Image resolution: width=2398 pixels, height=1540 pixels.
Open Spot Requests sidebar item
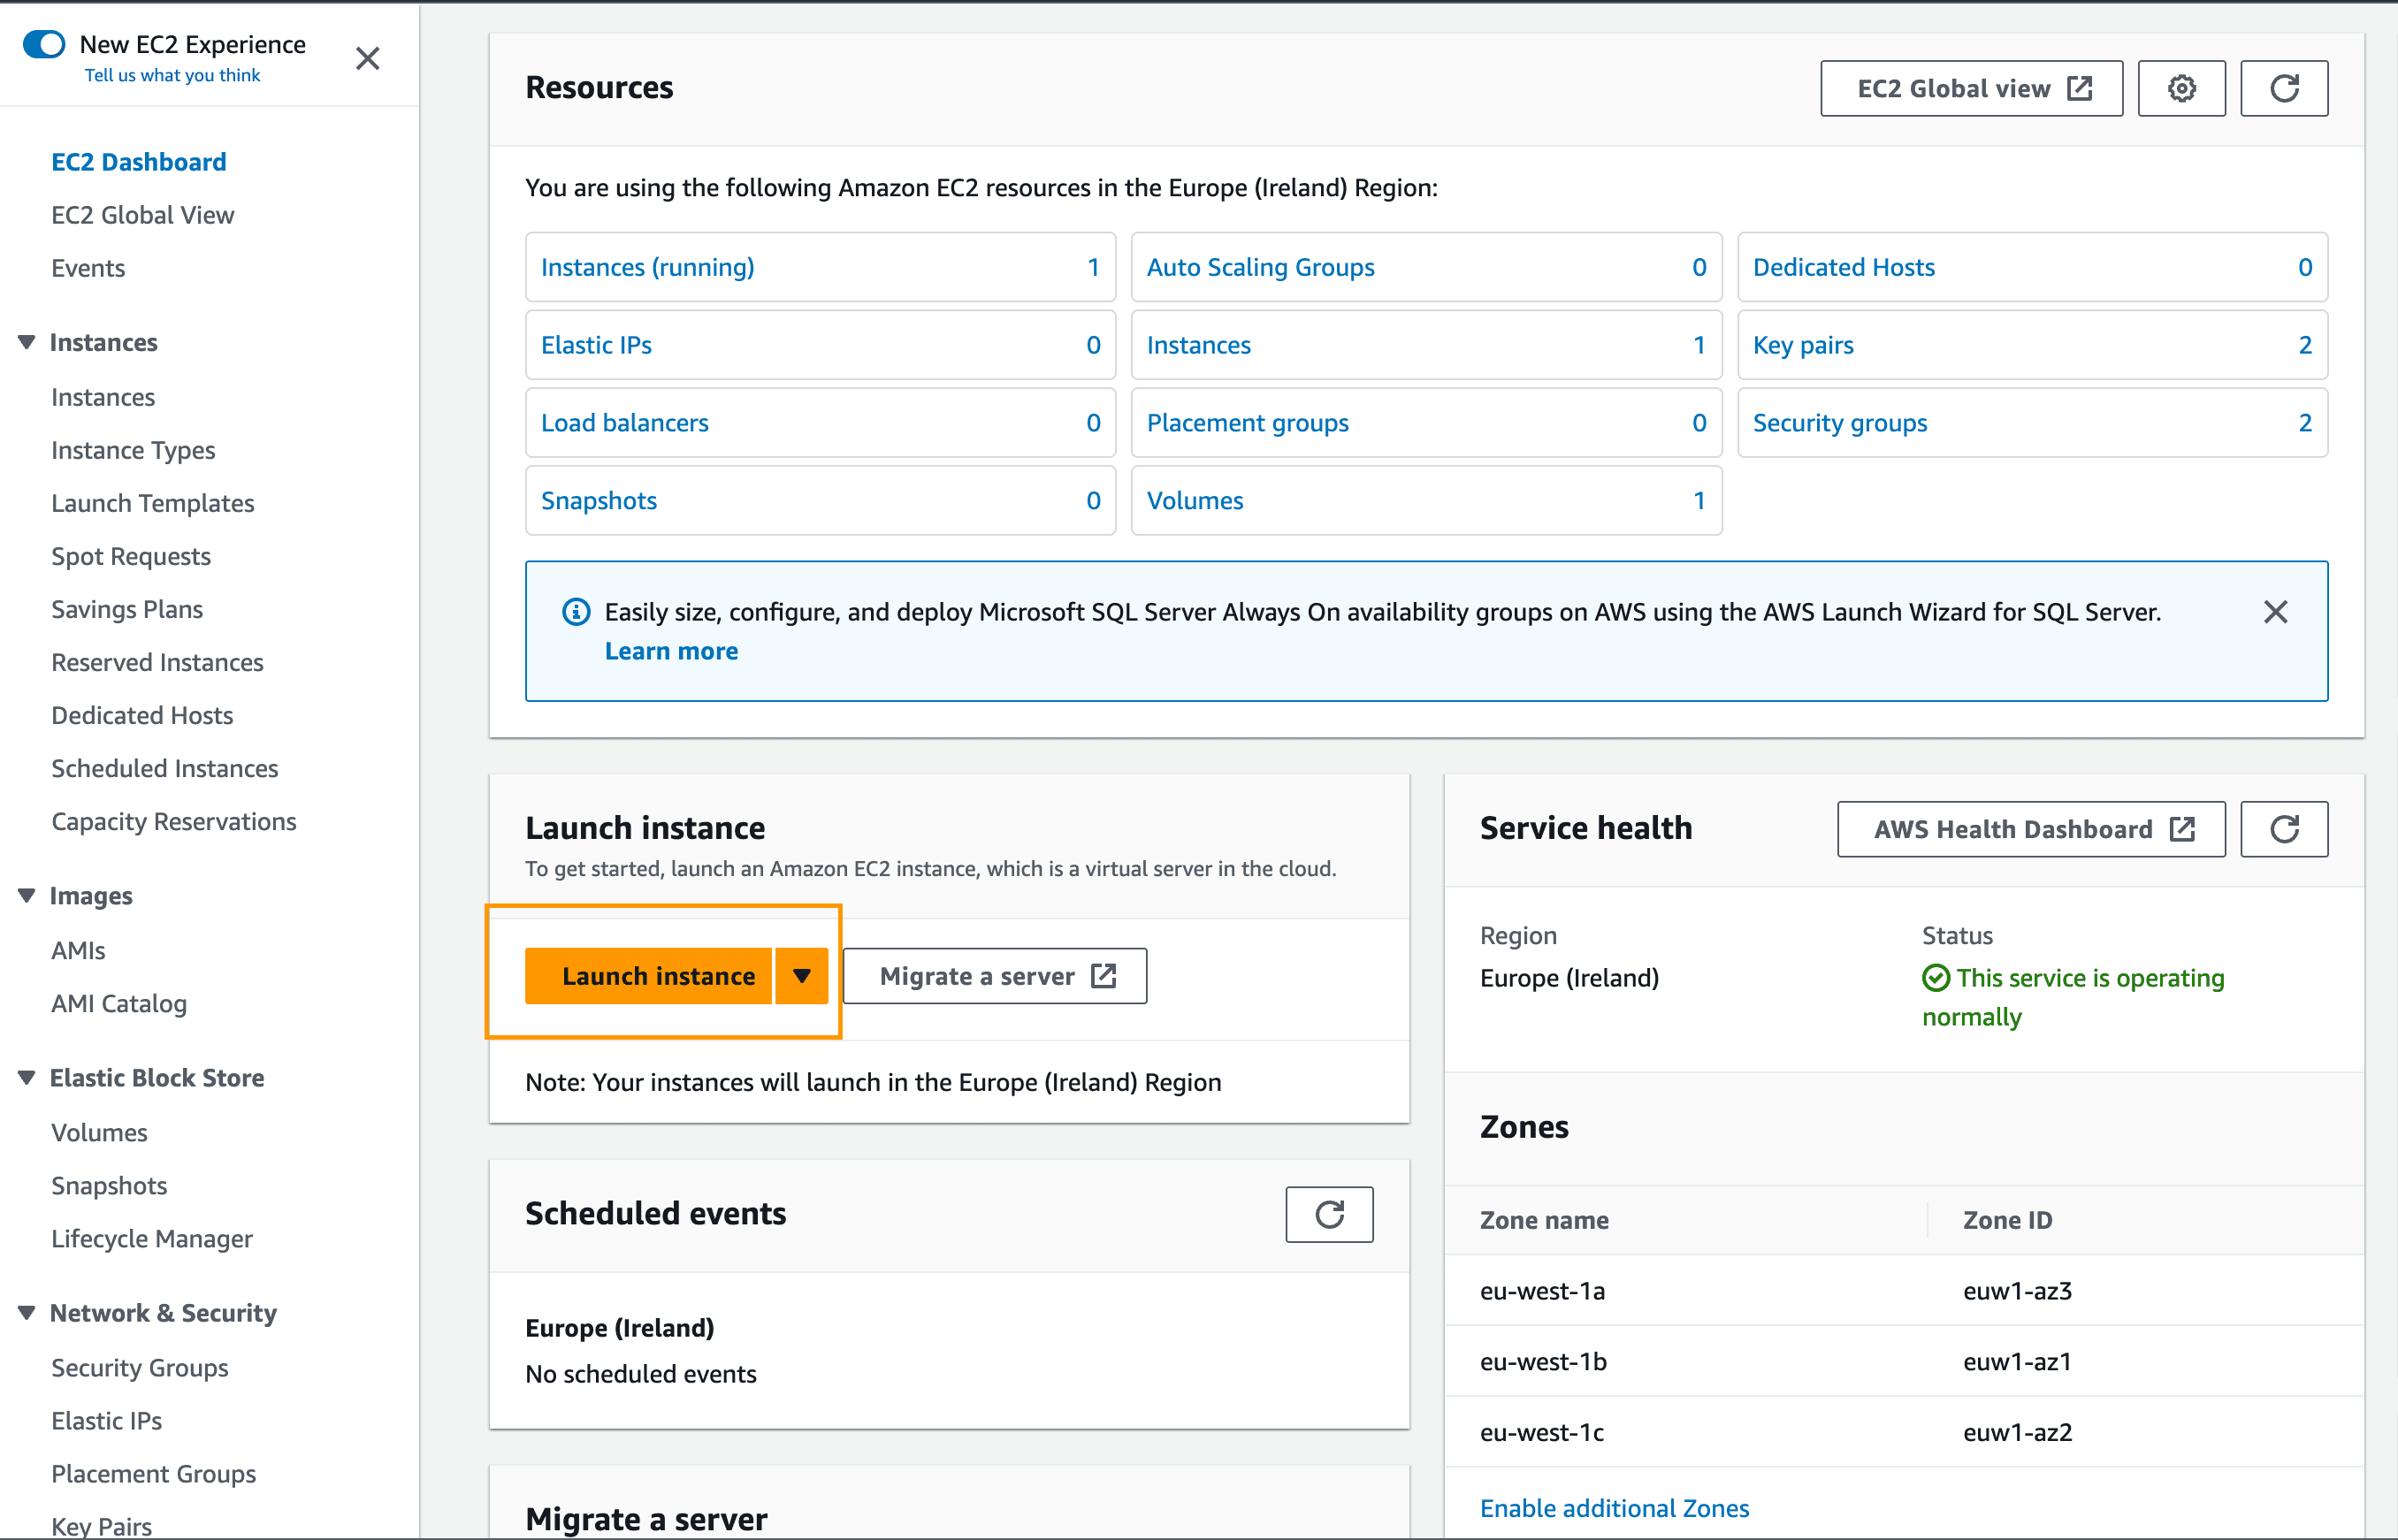[131, 556]
